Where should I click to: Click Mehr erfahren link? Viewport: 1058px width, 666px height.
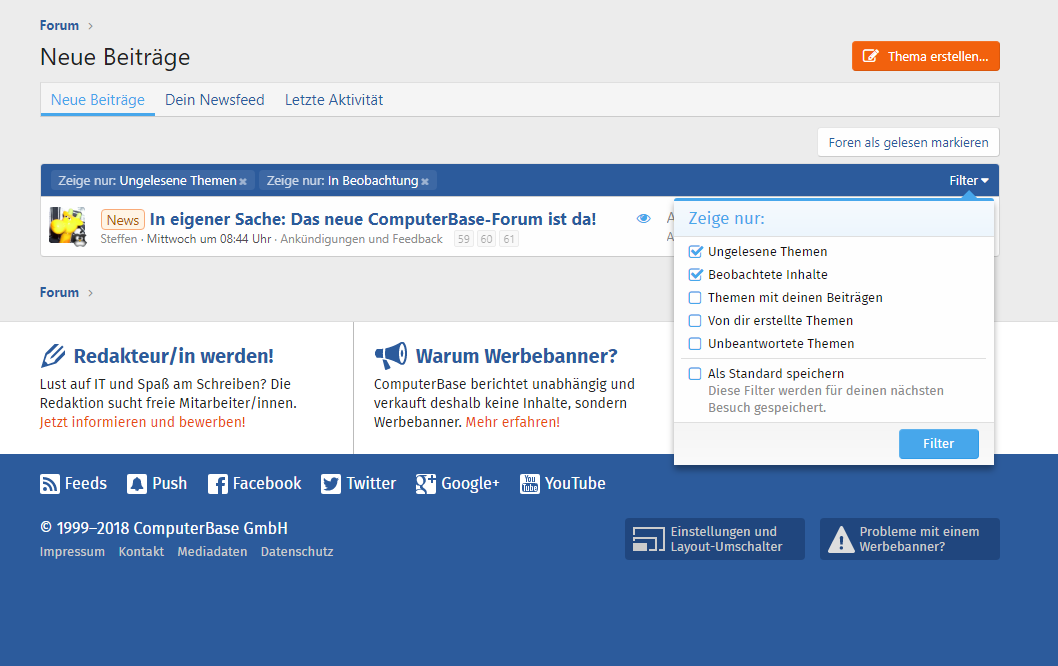pos(513,422)
